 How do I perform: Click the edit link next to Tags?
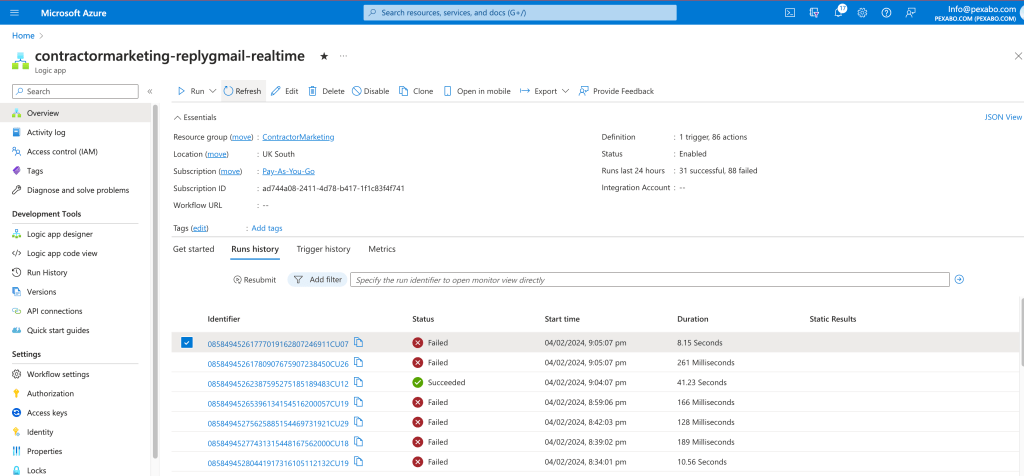coord(200,229)
